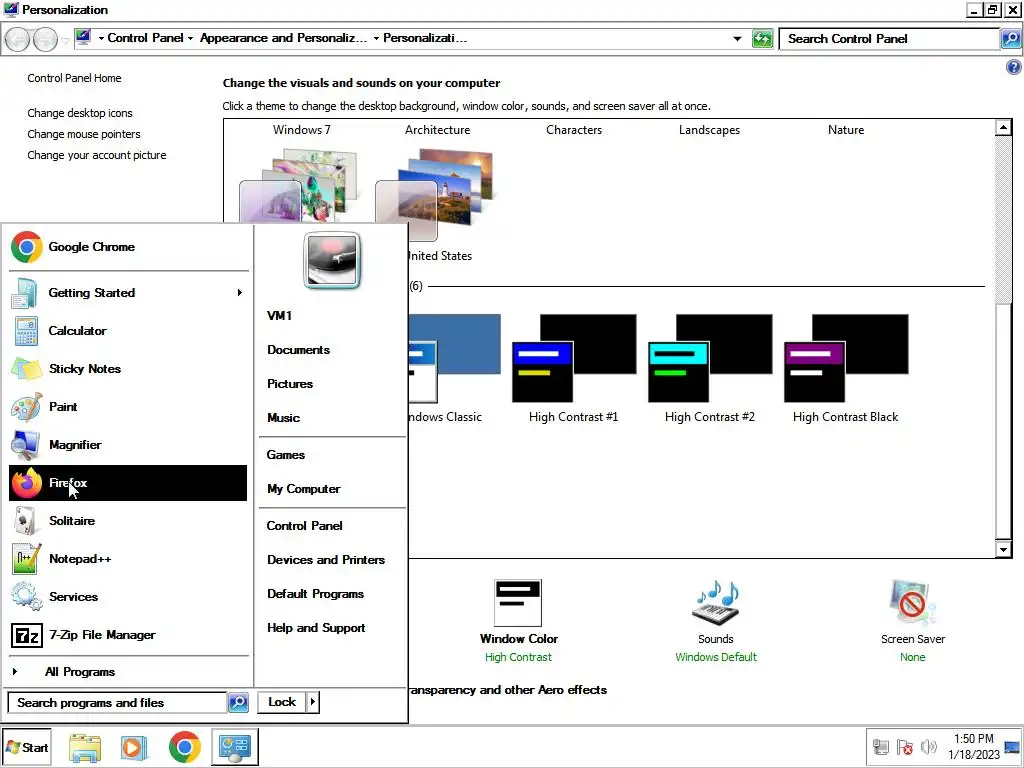The width and height of the screenshot is (1024, 768).
Task: Click theme list scroll up arrow
Action: coord(1004,127)
